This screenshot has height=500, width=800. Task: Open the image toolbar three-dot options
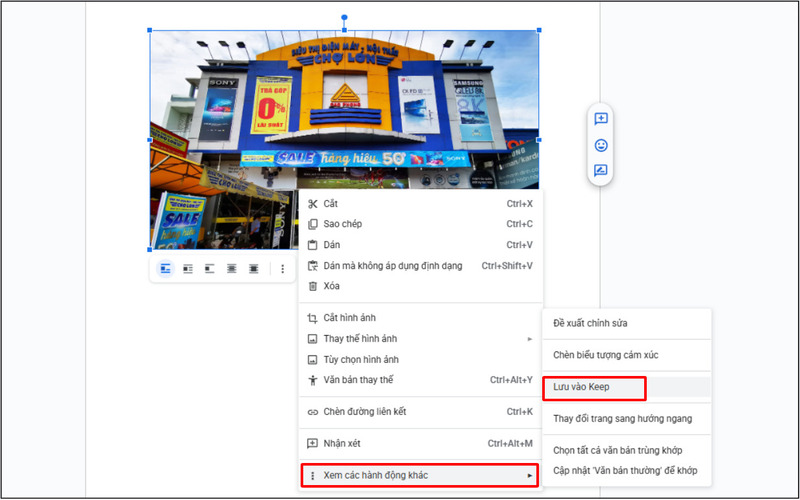pos(283,269)
